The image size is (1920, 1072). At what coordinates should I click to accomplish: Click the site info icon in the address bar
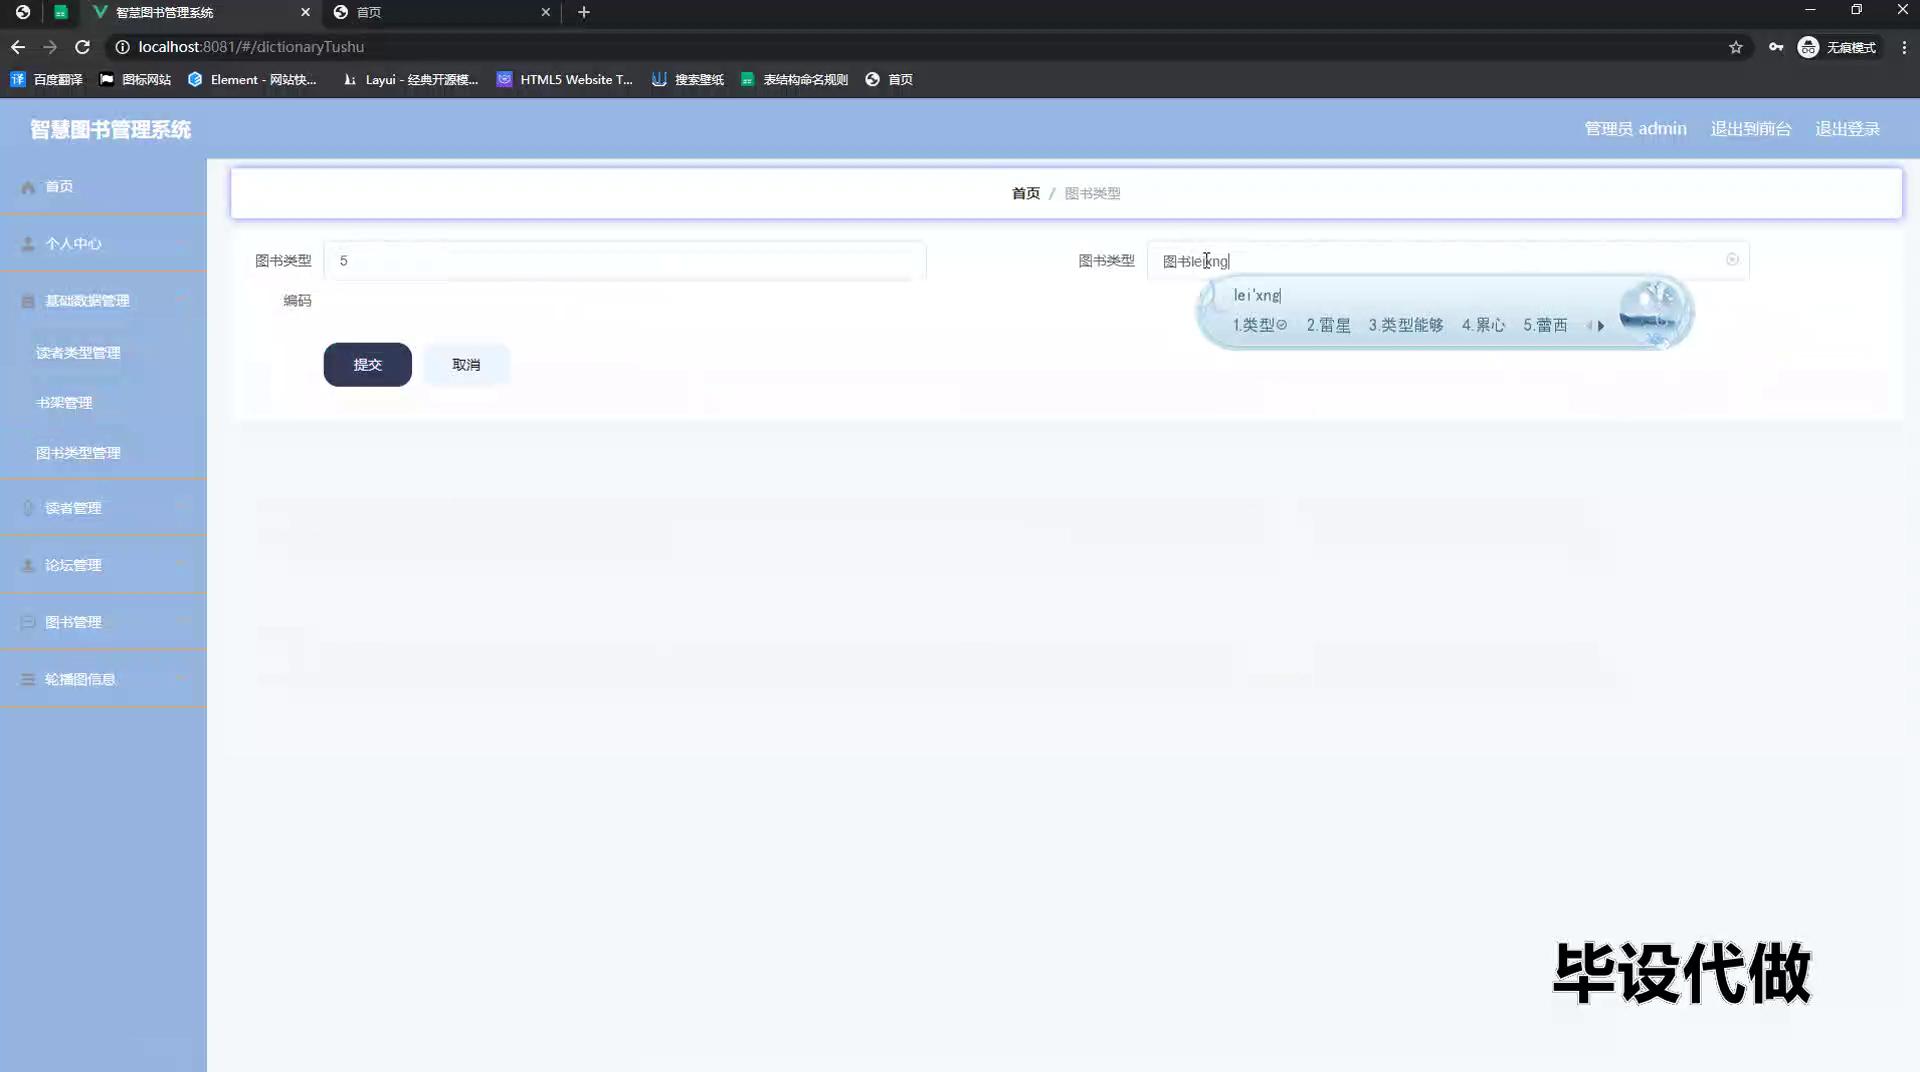(122, 47)
